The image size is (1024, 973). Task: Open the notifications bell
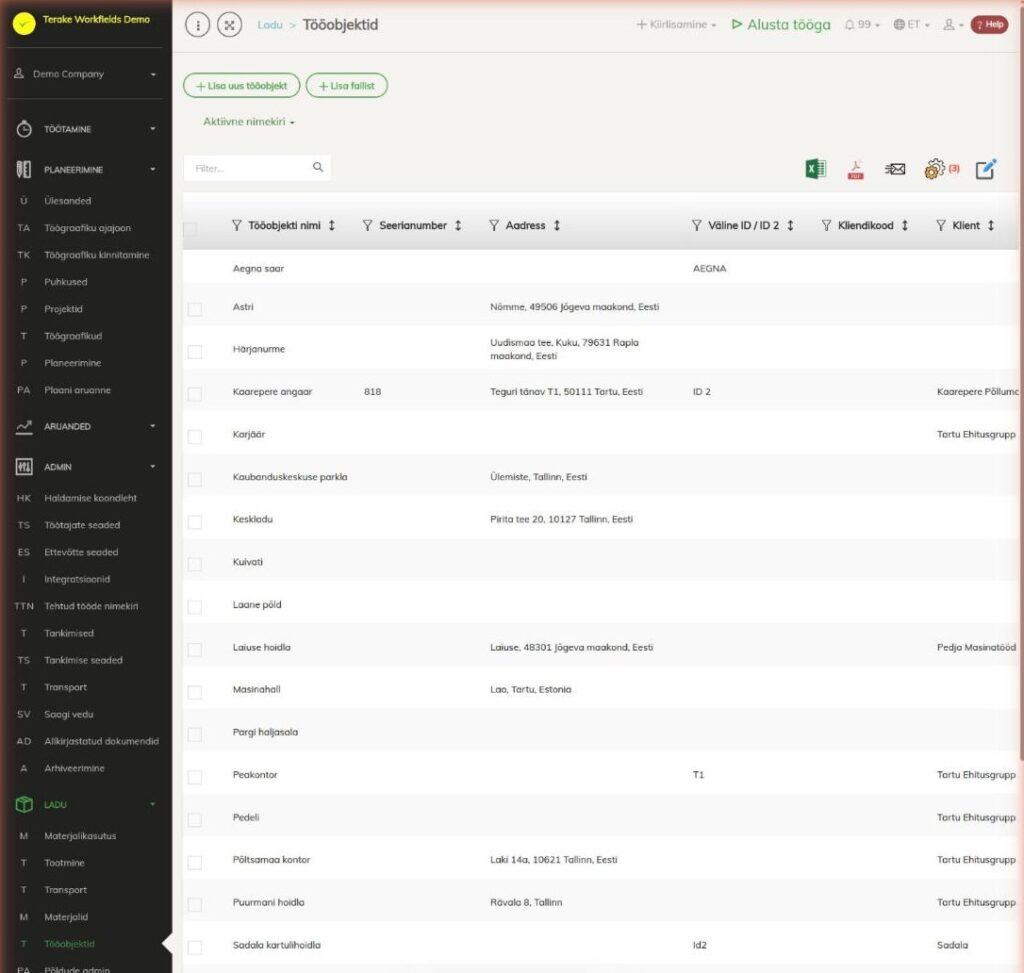click(x=862, y=25)
